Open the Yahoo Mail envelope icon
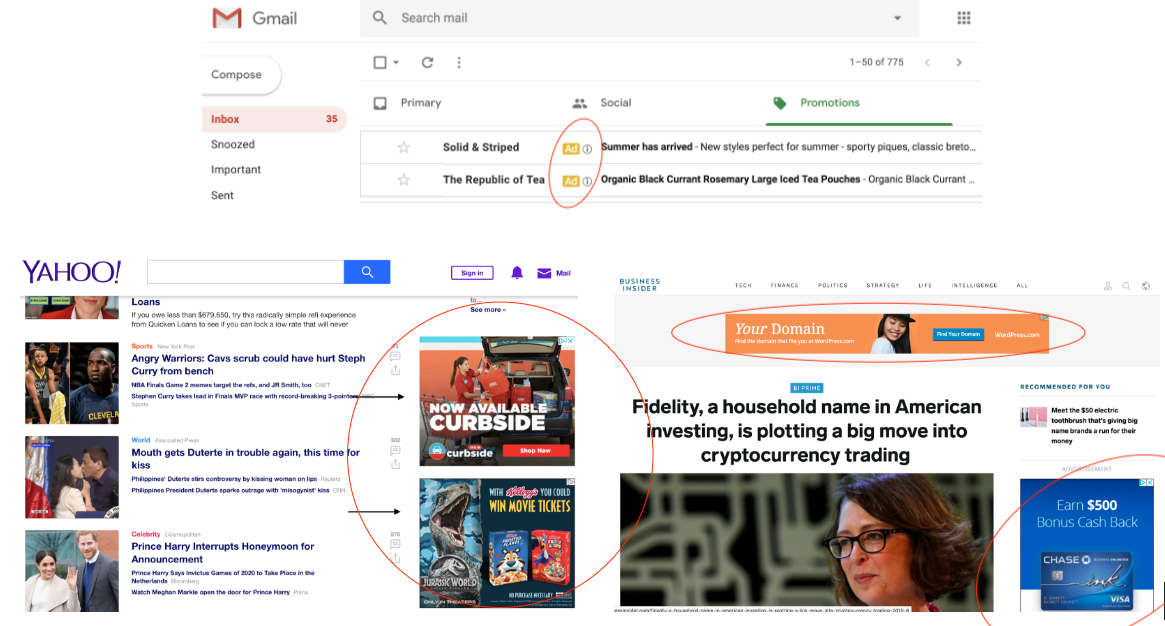This screenshot has height=626, width=1165. 544,272
